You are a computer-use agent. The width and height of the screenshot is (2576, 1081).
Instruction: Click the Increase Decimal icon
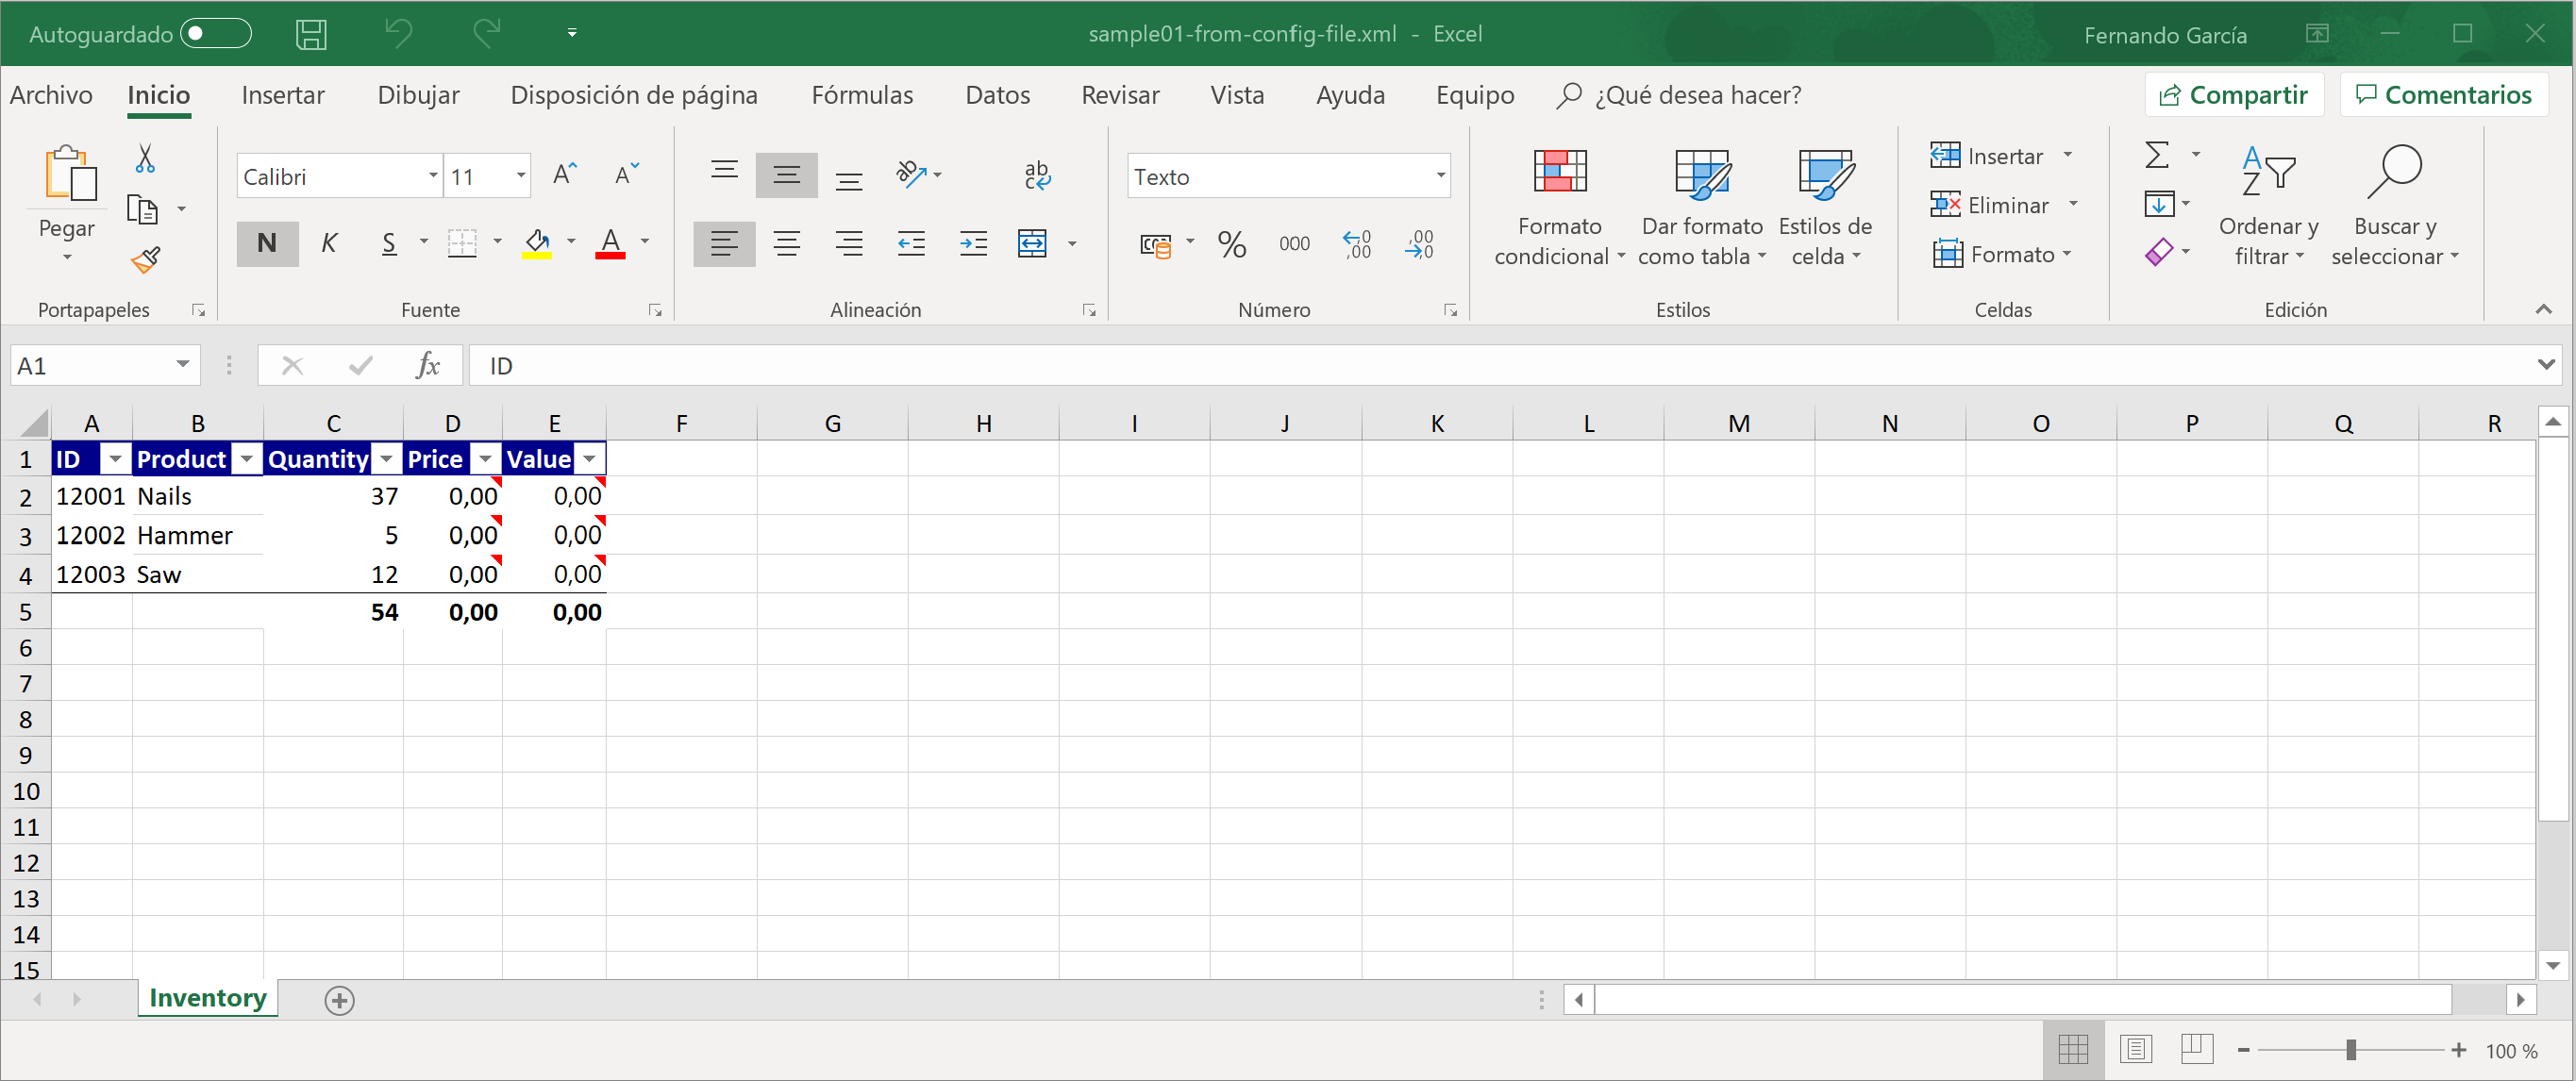(1356, 243)
